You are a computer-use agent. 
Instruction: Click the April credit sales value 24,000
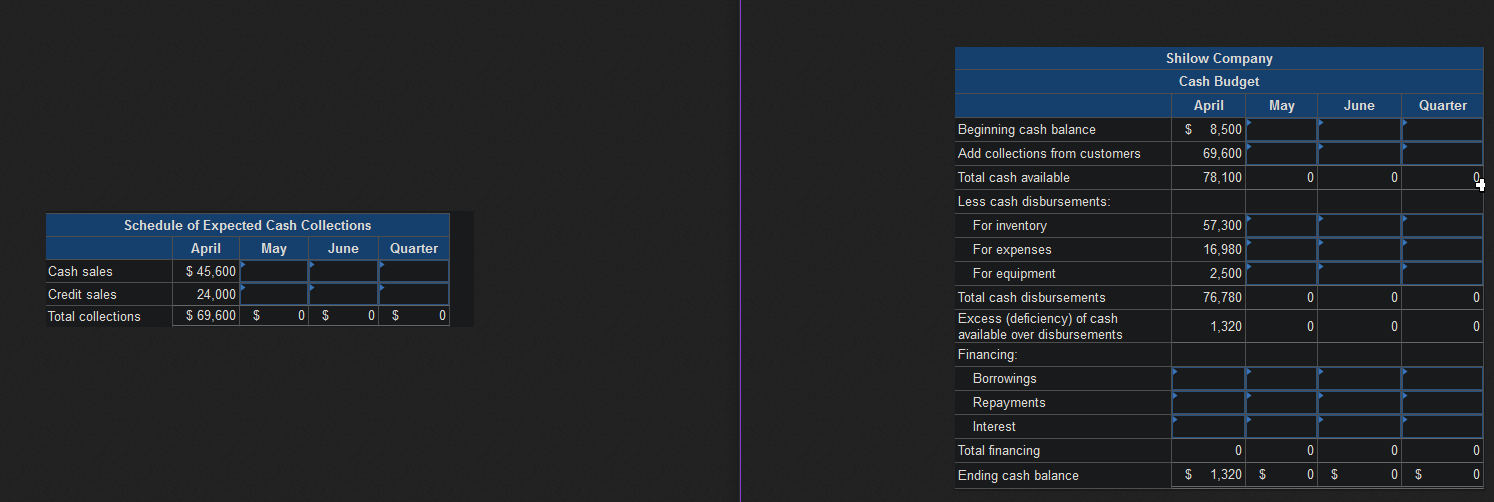click(217, 294)
